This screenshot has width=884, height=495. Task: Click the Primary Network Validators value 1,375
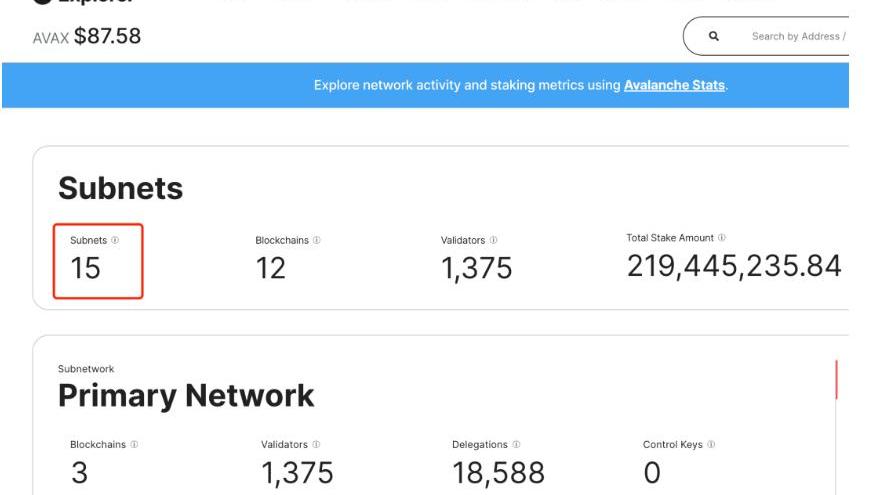tap(297, 473)
